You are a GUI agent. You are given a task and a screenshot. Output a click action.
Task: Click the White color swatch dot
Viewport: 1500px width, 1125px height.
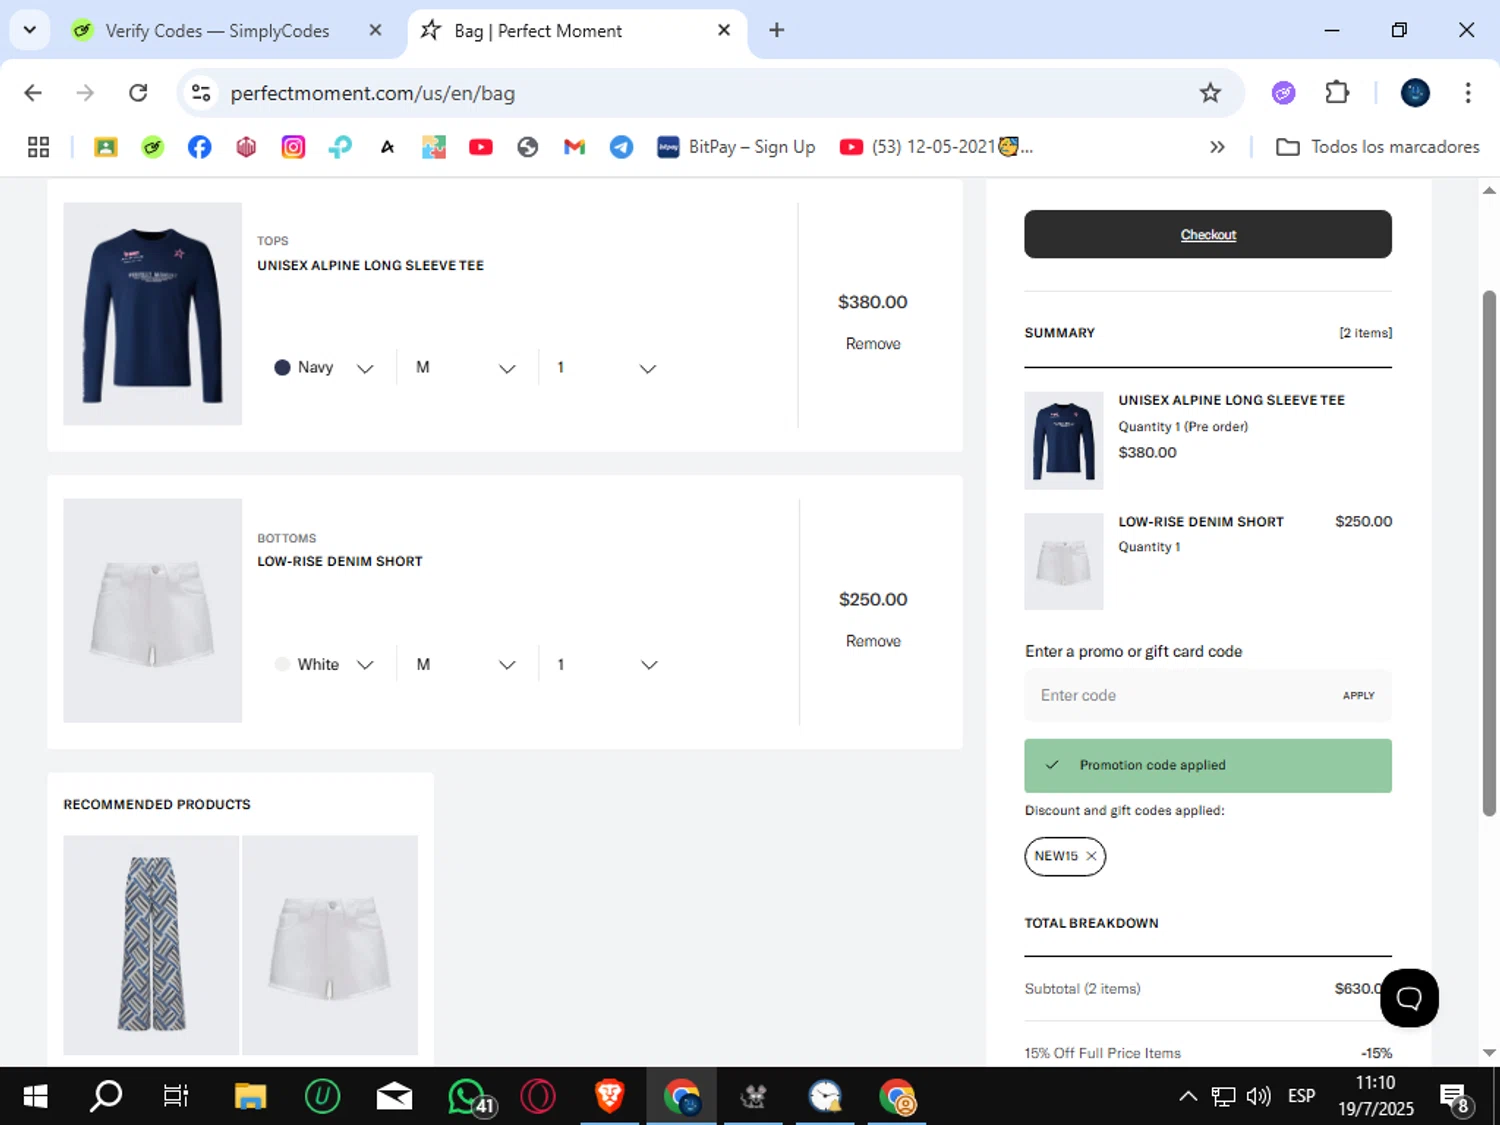pyautogui.click(x=282, y=665)
